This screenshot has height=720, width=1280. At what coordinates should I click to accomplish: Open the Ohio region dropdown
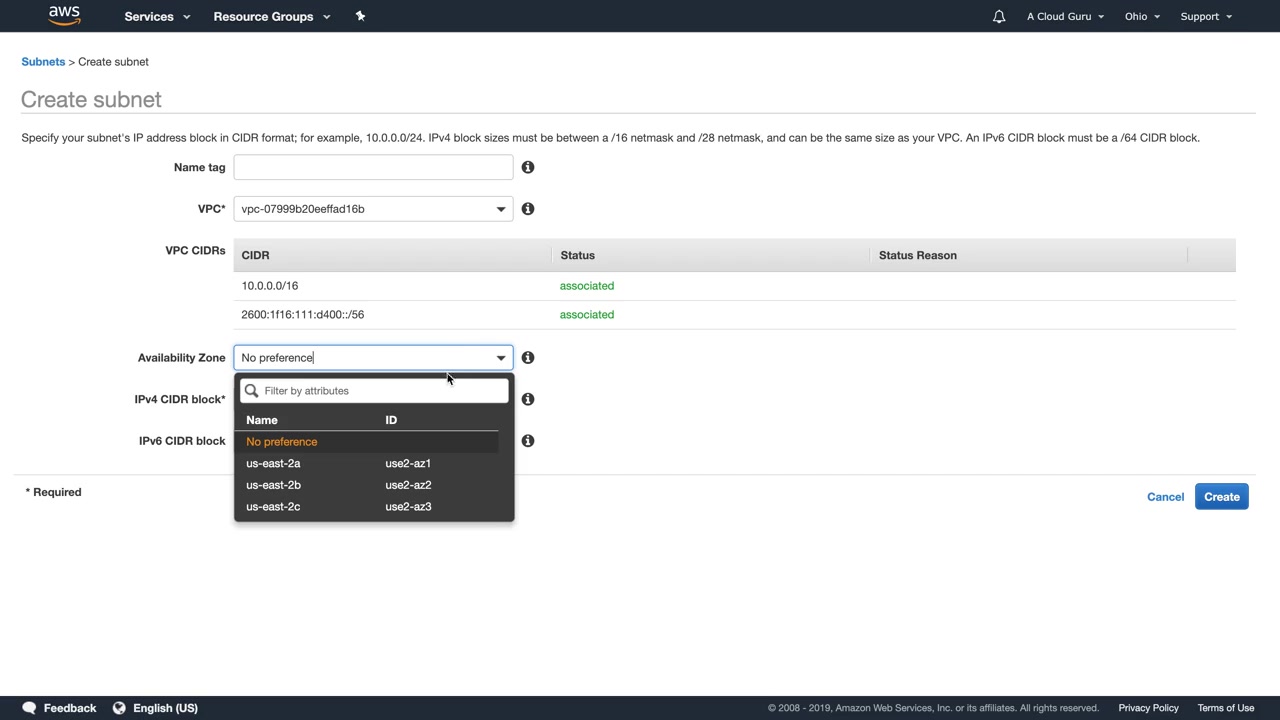1141,17
